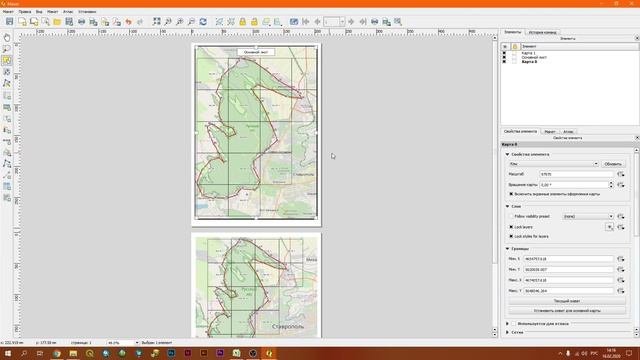Image resolution: width=640 pixels, height=360 pixels.
Task: Toggle visibility of Карта 8 item
Action: [x=504, y=62]
